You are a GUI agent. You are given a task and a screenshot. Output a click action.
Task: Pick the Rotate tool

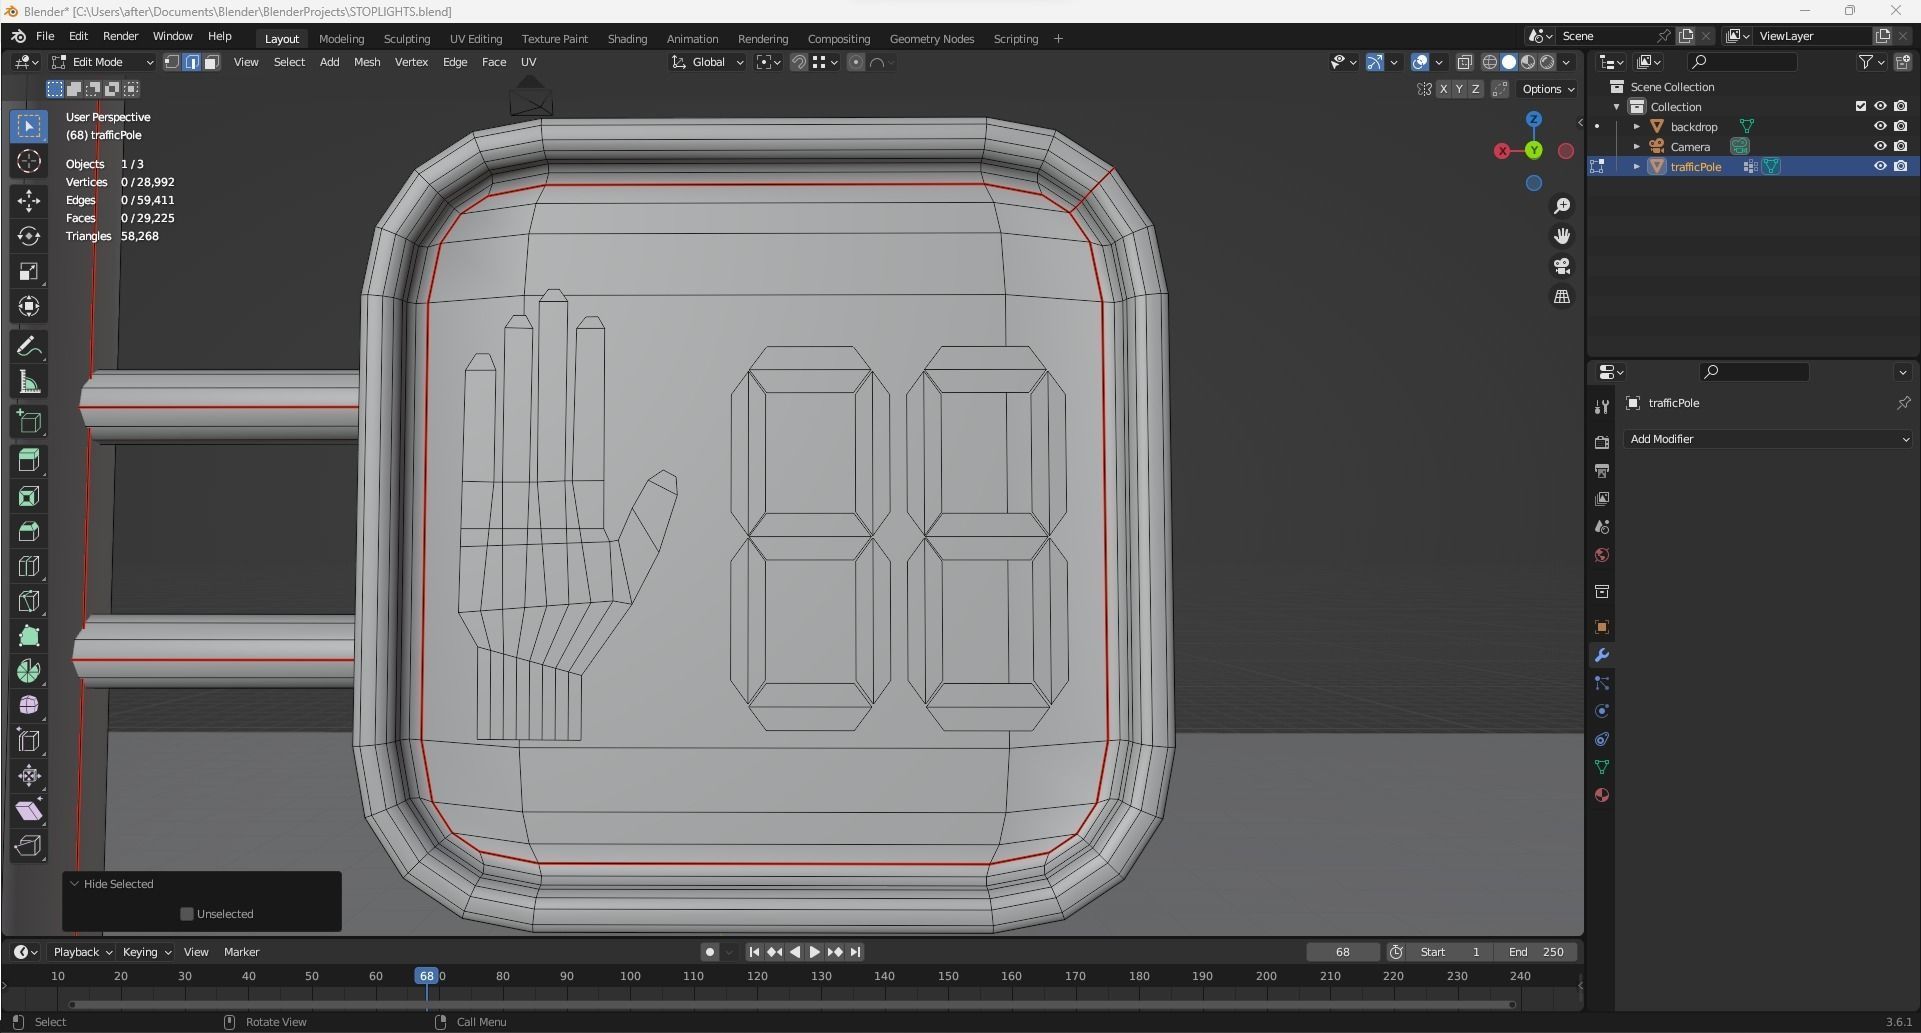tap(29, 236)
